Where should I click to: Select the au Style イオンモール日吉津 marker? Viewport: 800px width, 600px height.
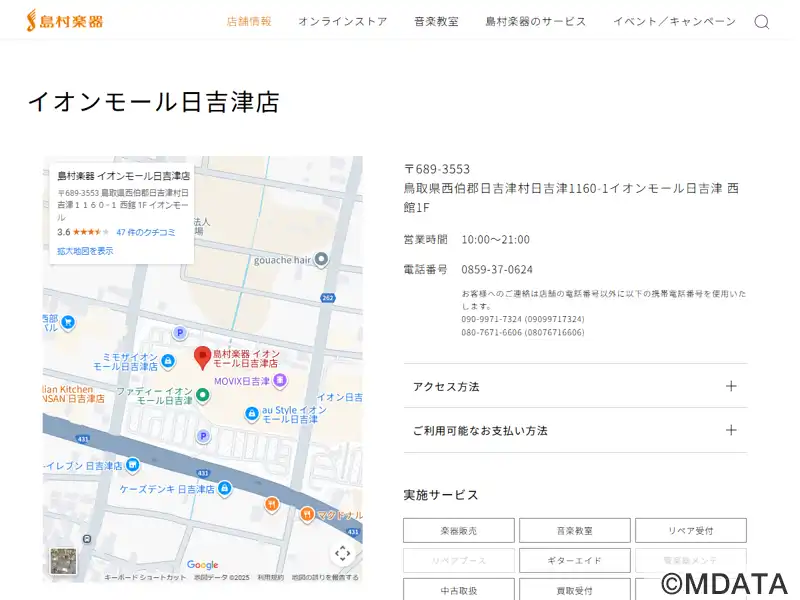[x=251, y=414]
